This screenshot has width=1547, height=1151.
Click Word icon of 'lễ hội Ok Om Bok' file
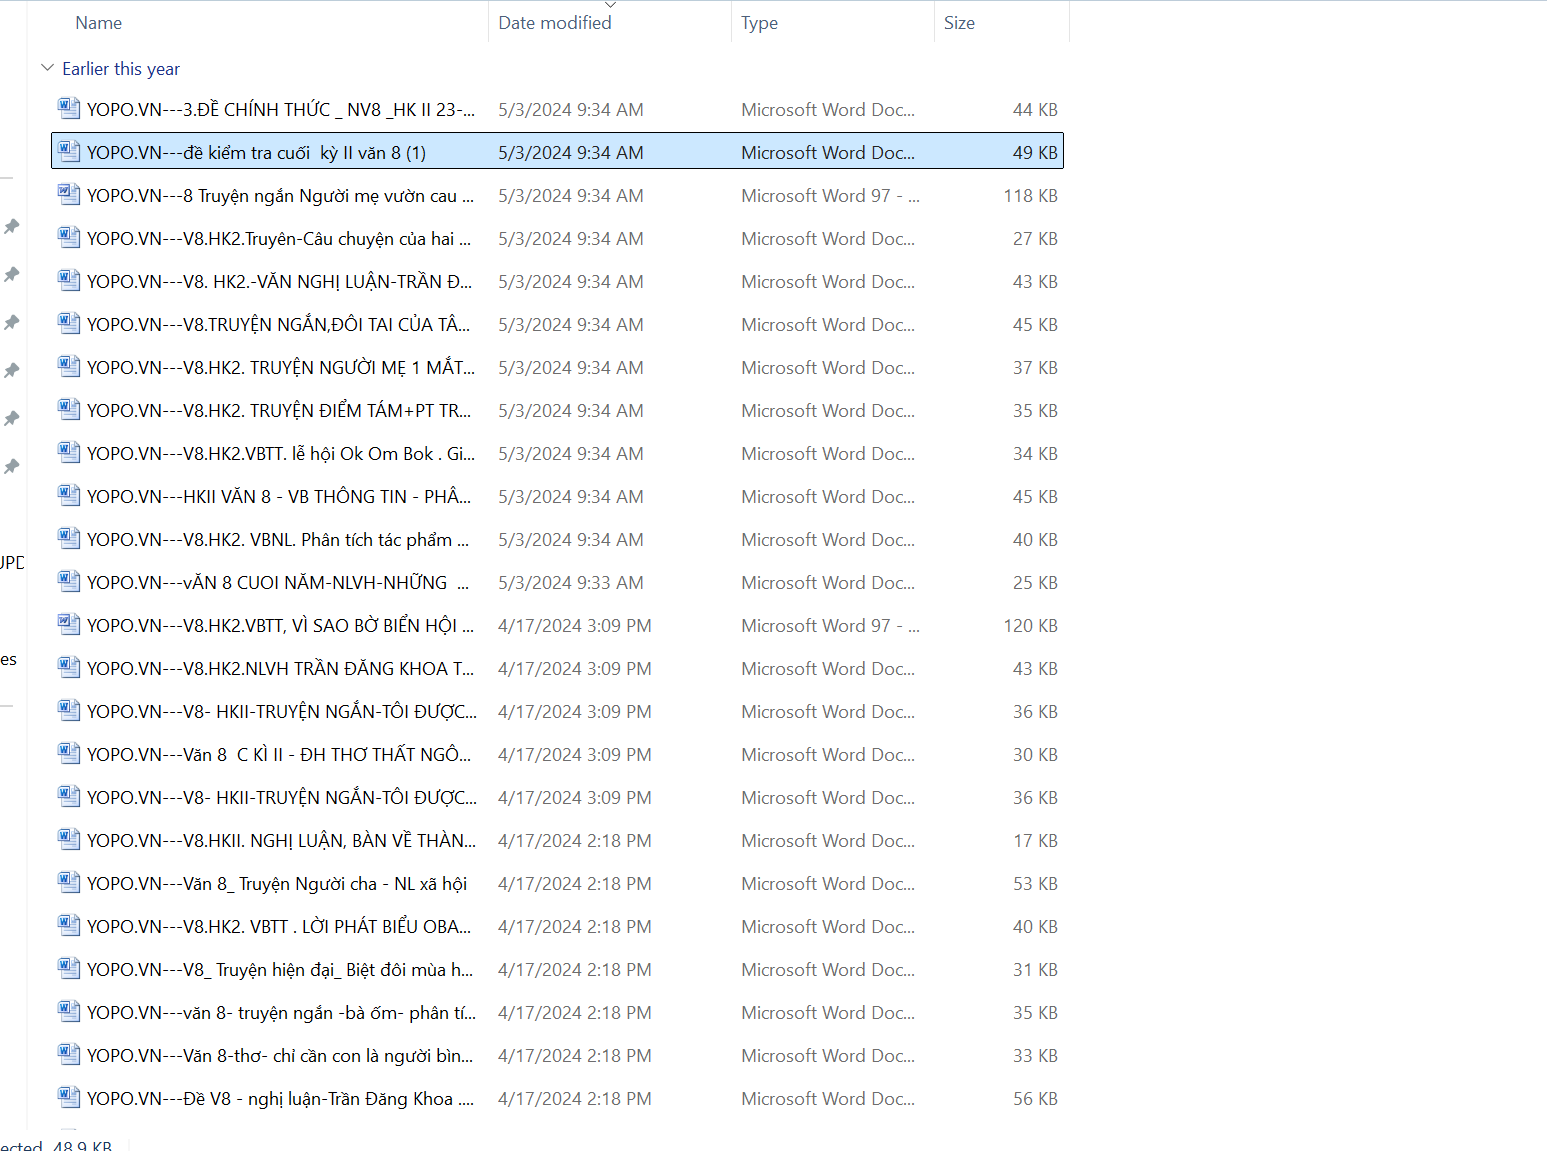(x=69, y=452)
